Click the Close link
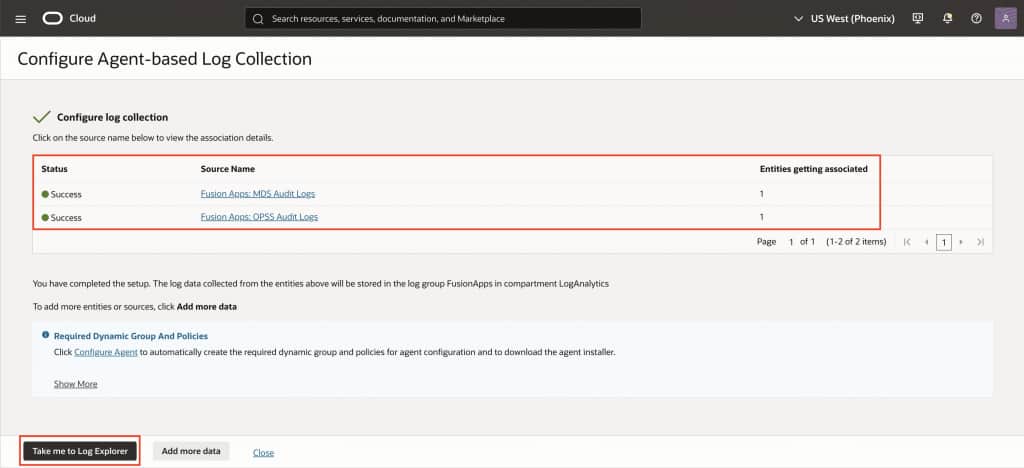 pyautogui.click(x=263, y=452)
